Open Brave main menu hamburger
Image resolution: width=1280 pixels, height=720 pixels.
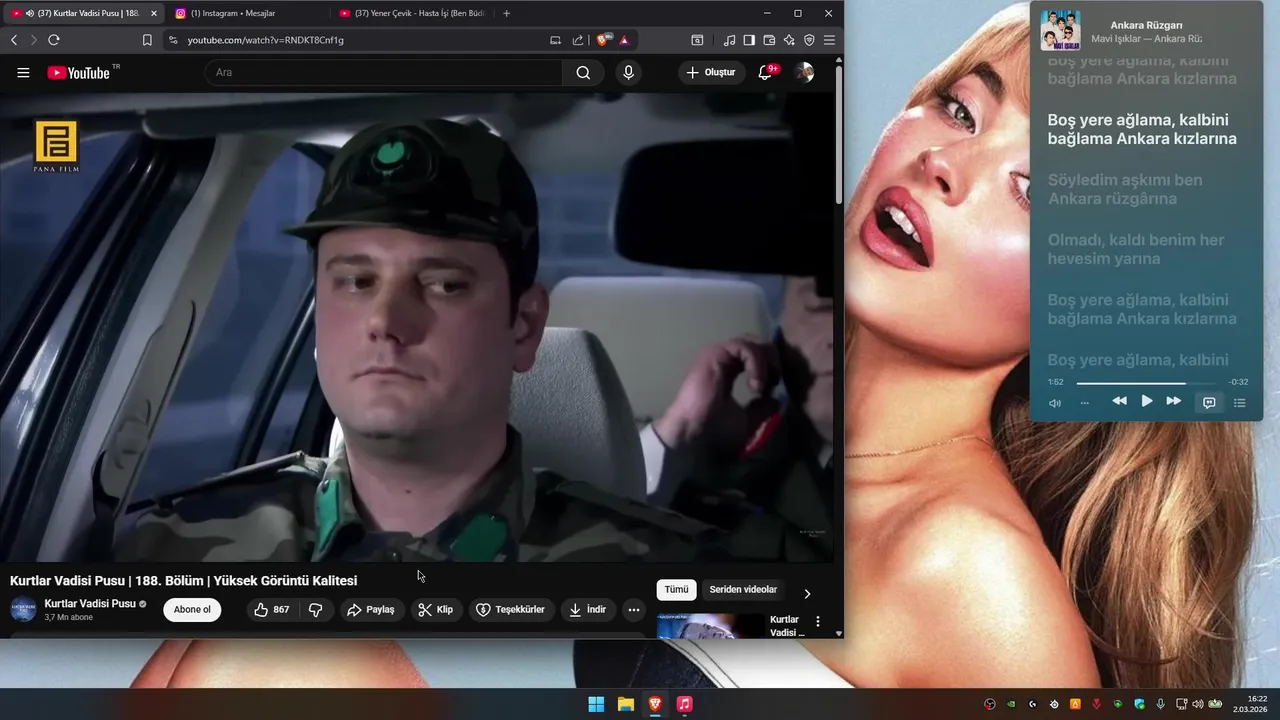pos(829,40)
